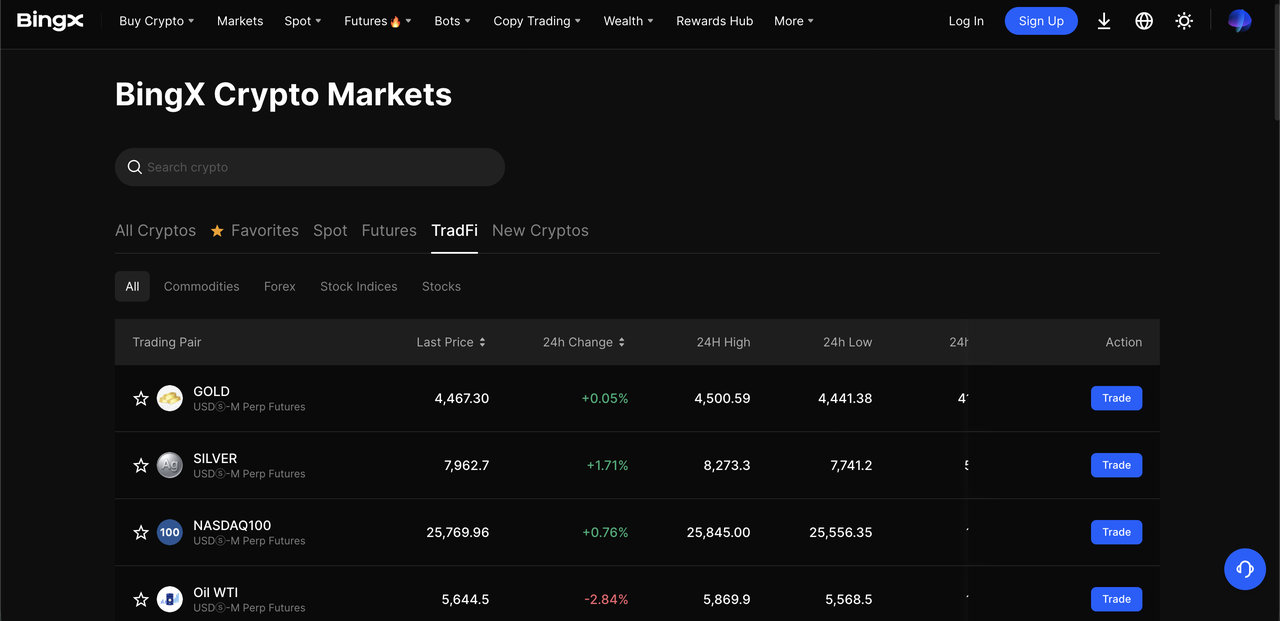Expand the Copy Trading dropdown
Viewport: 1280px width, 621px height.
537,21
